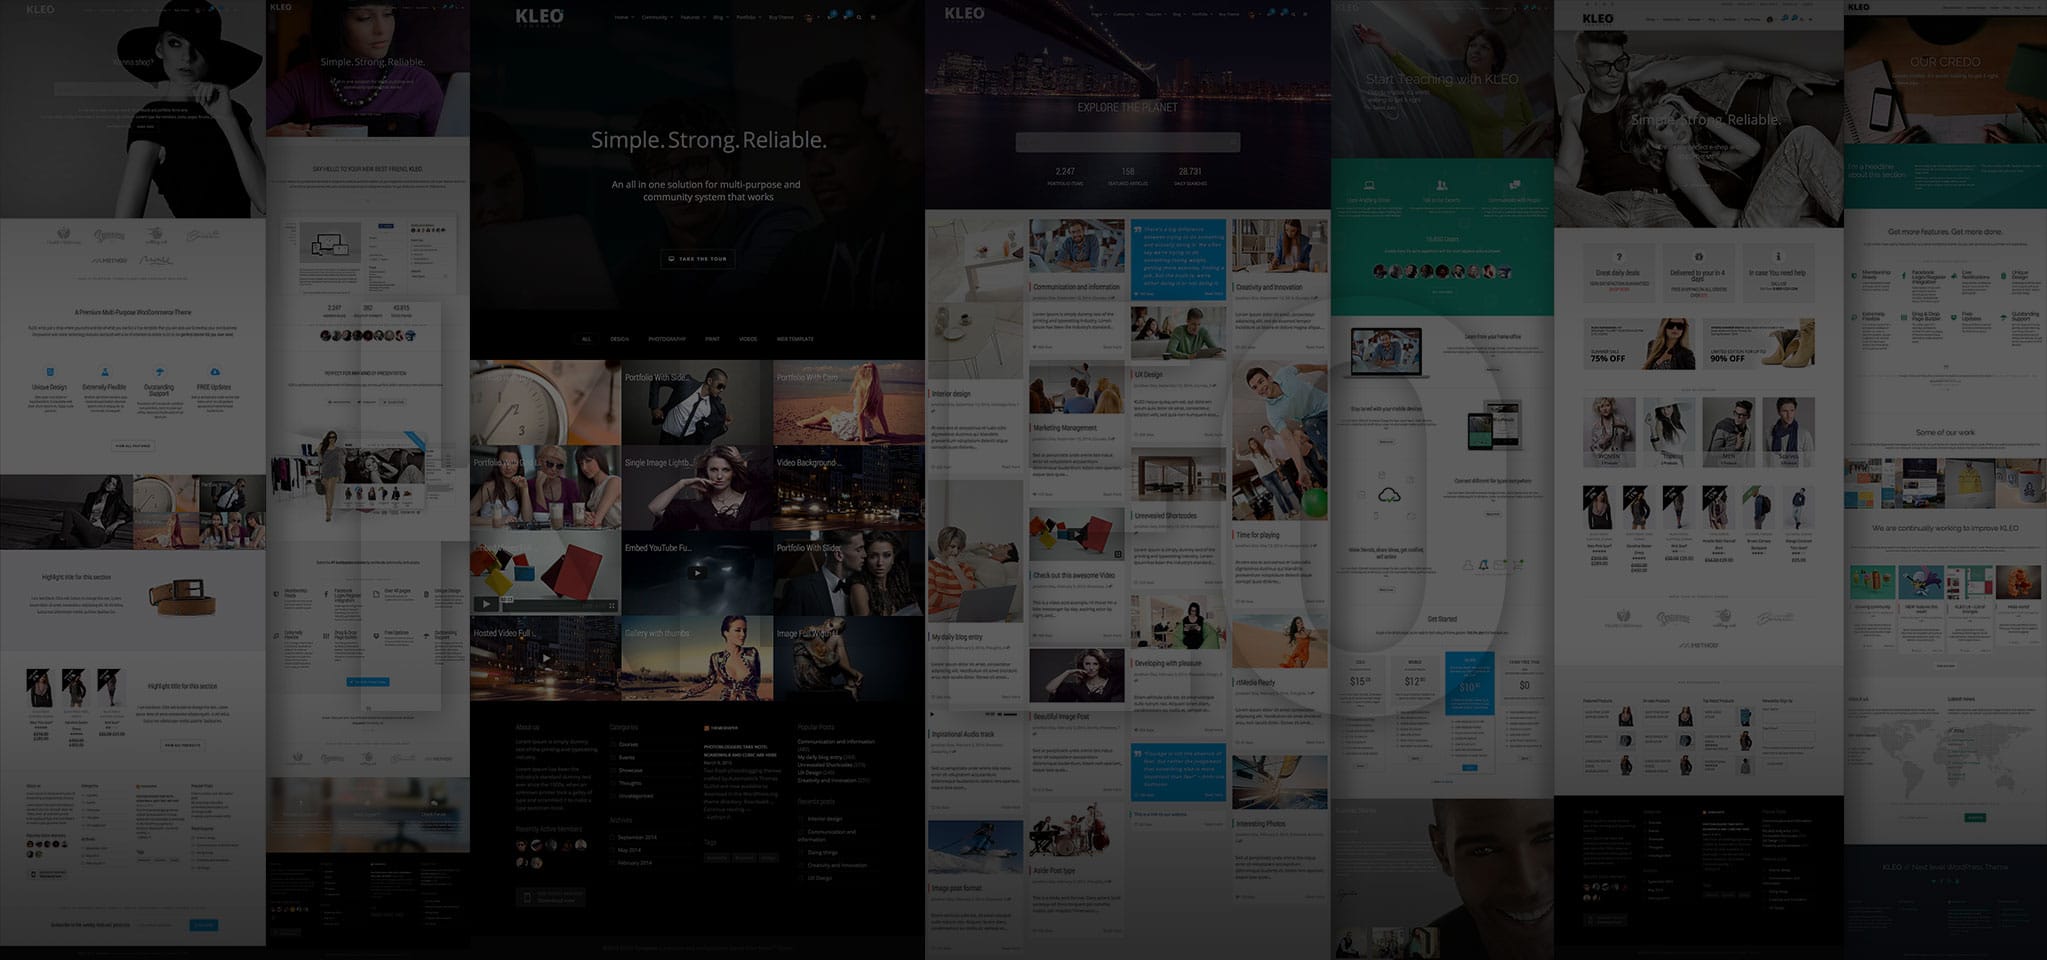Open the Community dropdown in dark header
The height and width of the screenshot is (960, 2047).
point(656,17)
